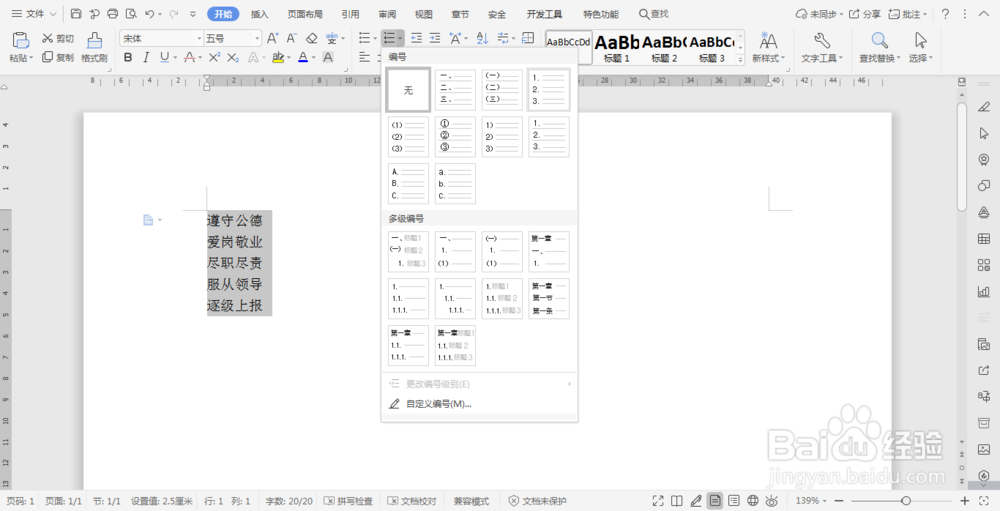The image size is (1000, 511).
Task: Click the Cut (剪切) scissors button
Action: 58,39
